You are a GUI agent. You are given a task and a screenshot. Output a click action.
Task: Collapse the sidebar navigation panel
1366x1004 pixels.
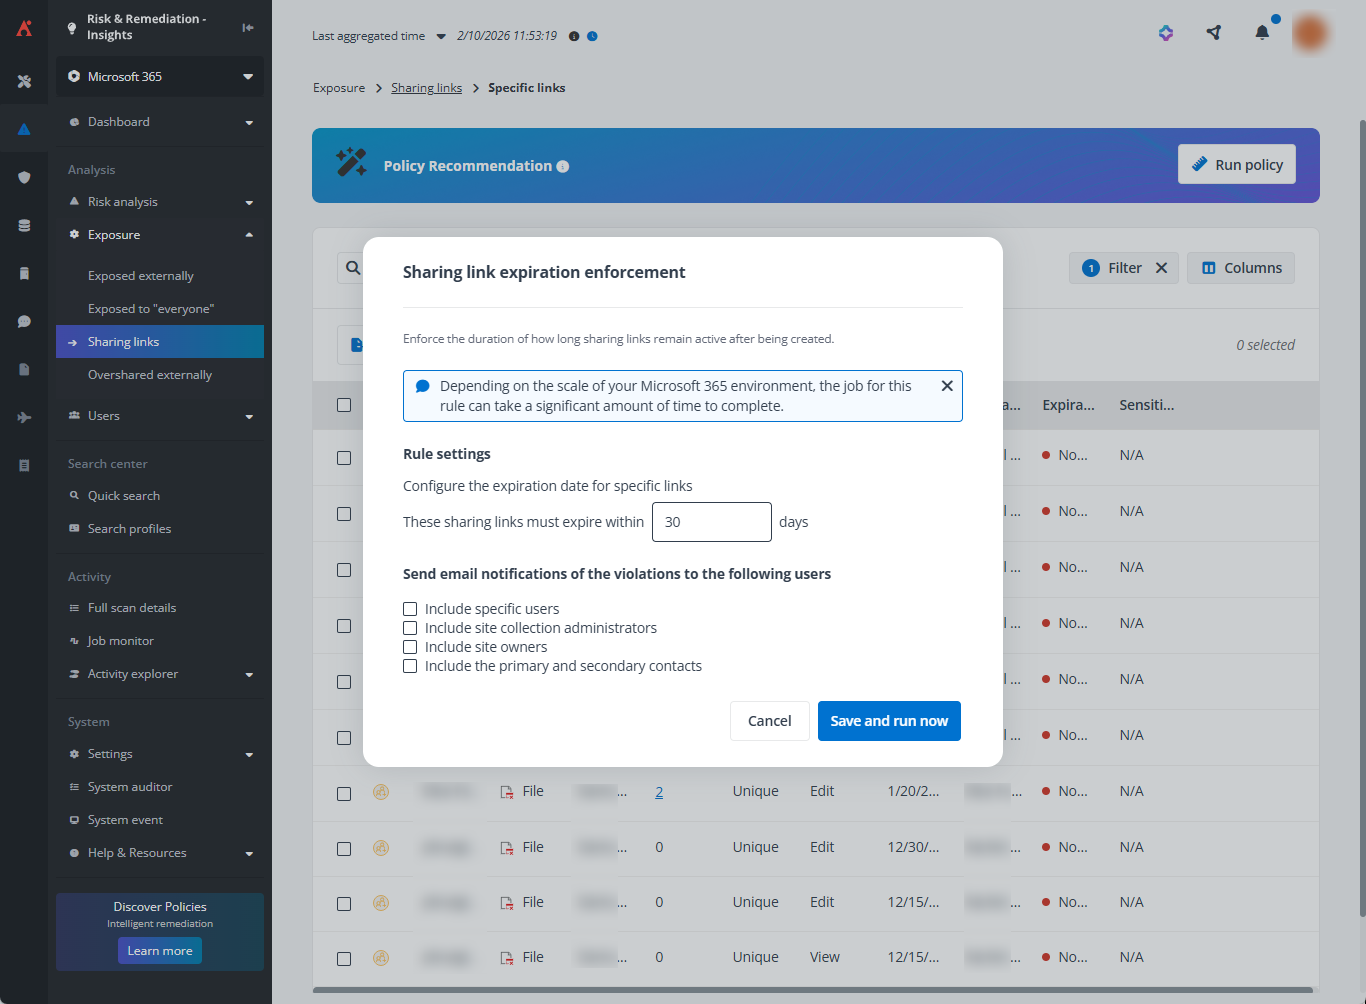(248, 27)
